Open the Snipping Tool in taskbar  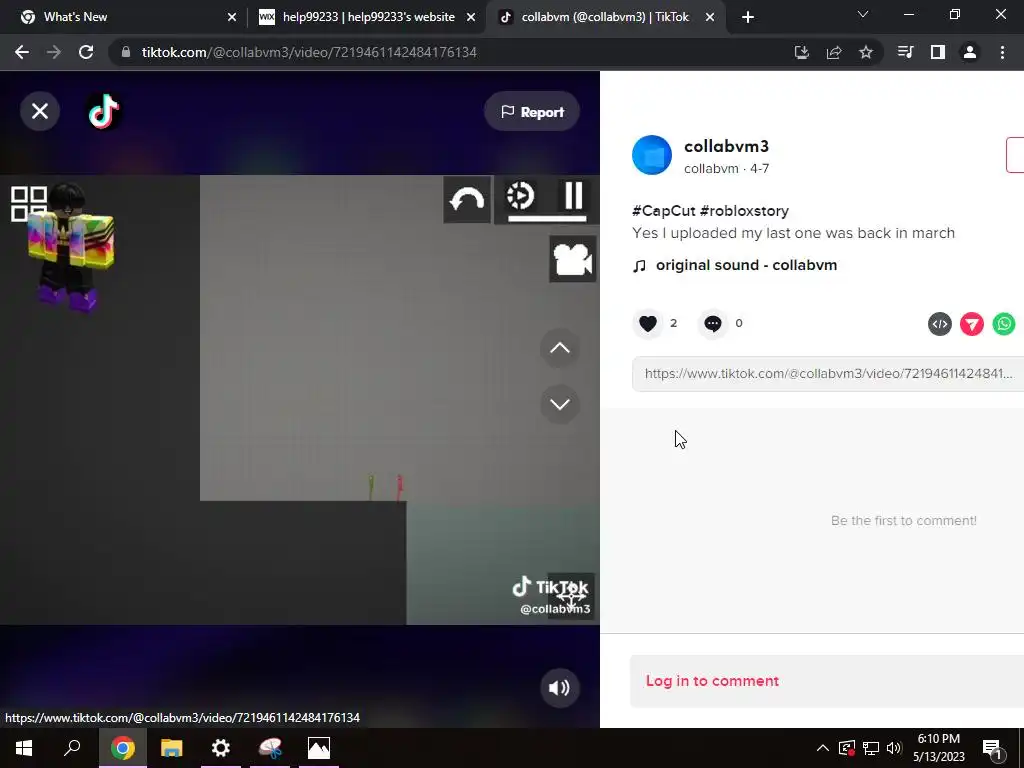coord(270,748)
